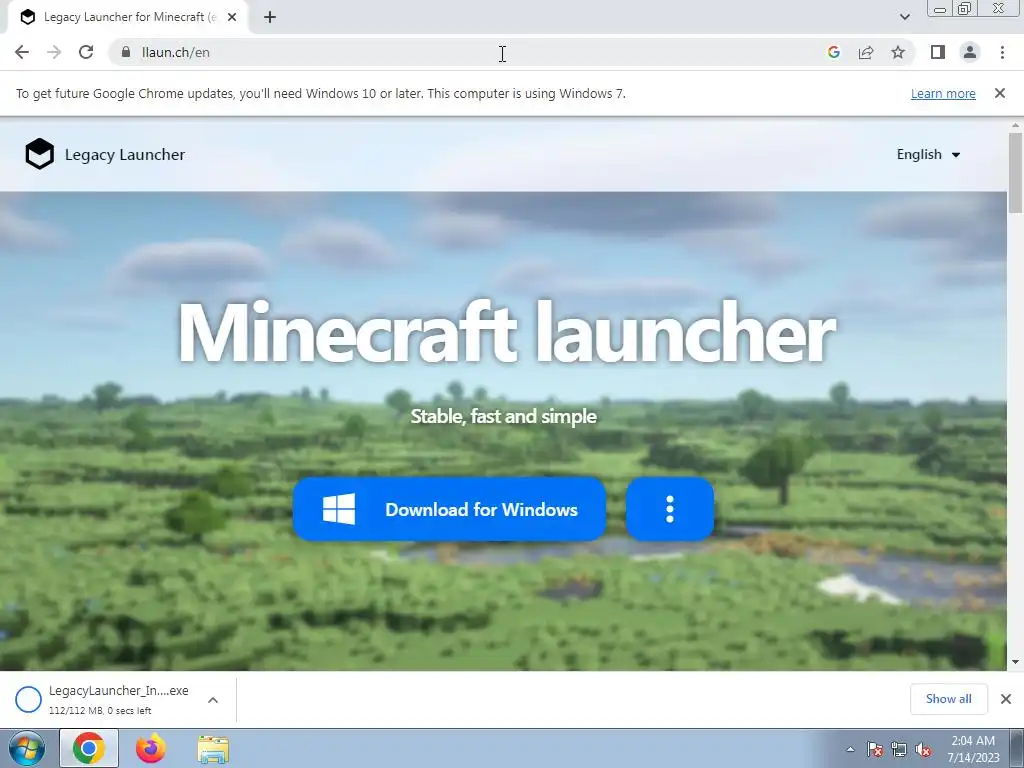Viewport: 1024px width, 768px height.
Task: Toggle the Chrome side panel
Action: [x=938, y=52]
